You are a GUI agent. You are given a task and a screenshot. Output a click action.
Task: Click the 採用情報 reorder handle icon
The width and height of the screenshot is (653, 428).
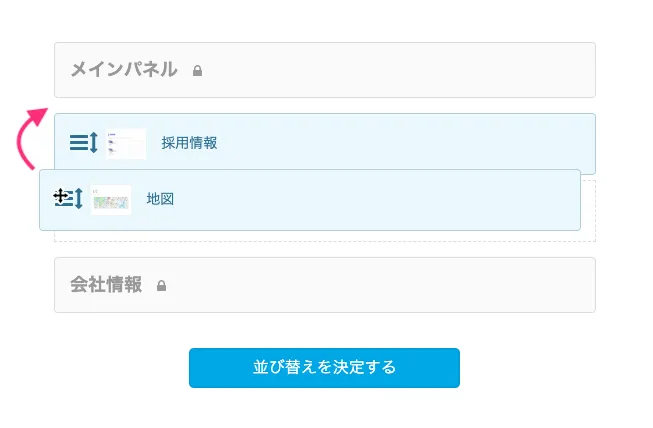click(x=84, y=143)
